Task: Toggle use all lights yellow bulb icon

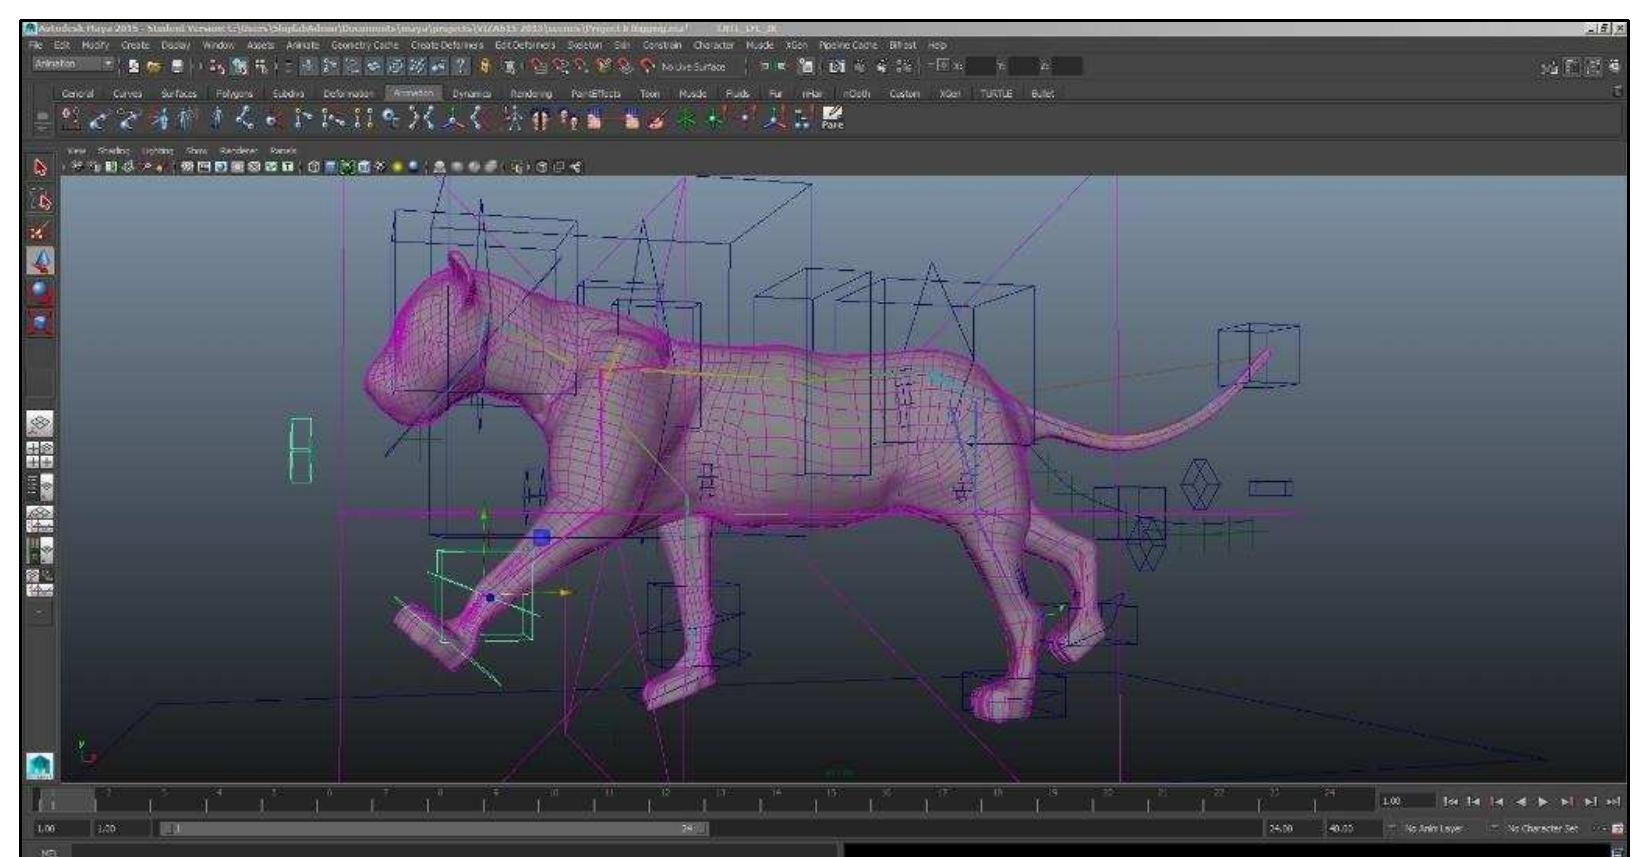Action: point(396,167)
